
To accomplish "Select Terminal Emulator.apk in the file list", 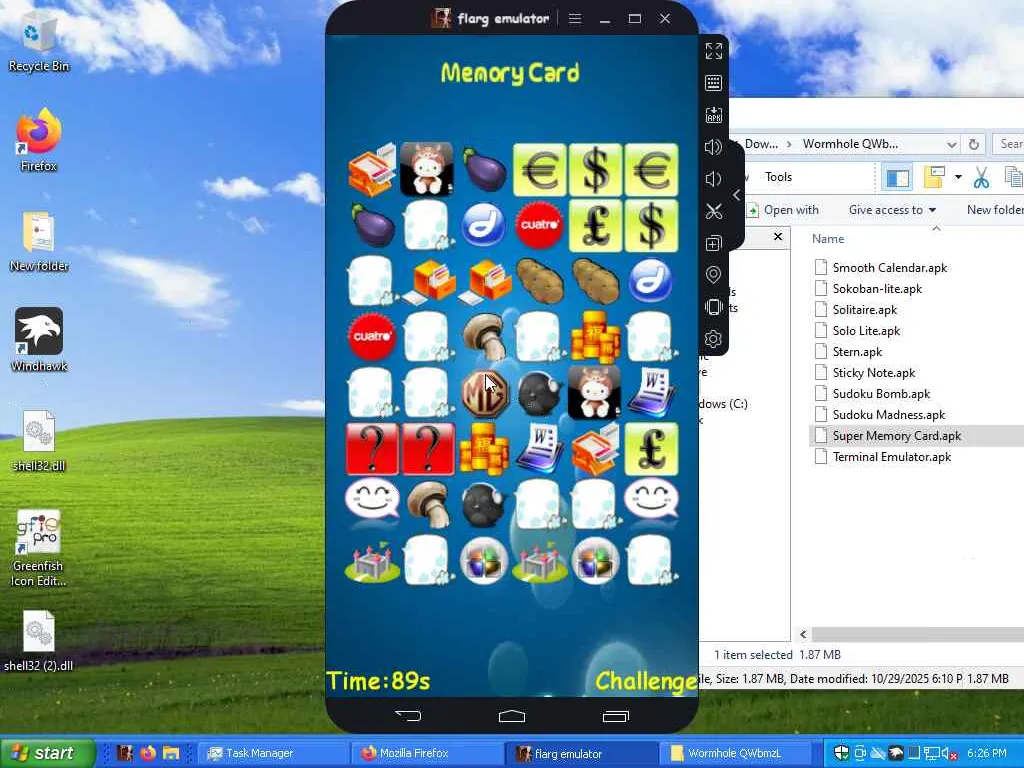I will click(x=891, y=456).
